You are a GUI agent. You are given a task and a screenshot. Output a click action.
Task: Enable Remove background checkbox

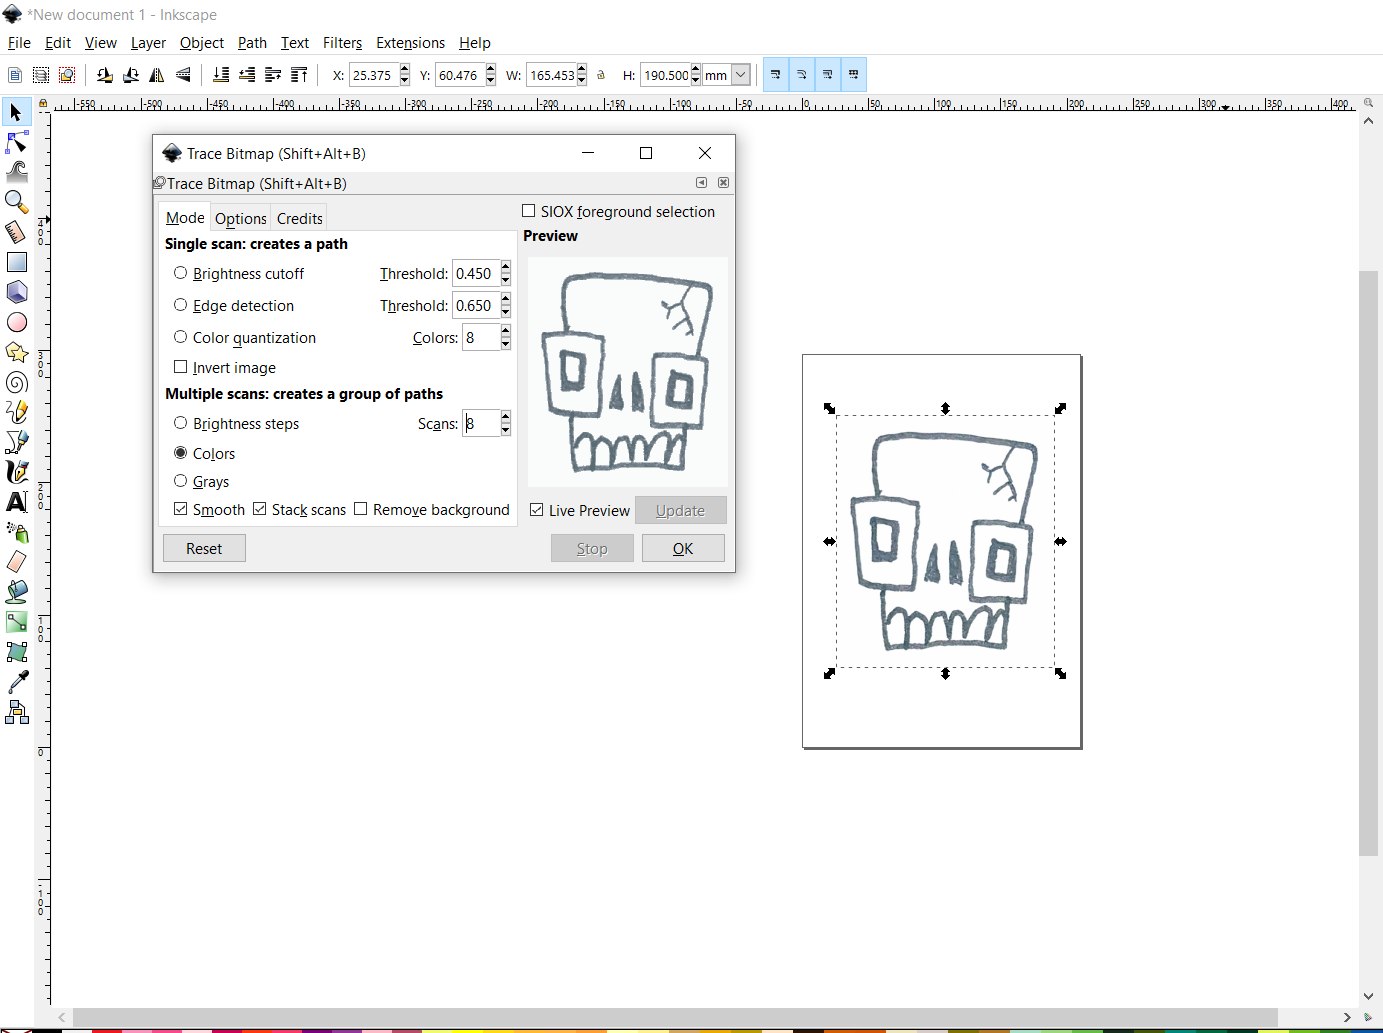[x=360, y=509]
